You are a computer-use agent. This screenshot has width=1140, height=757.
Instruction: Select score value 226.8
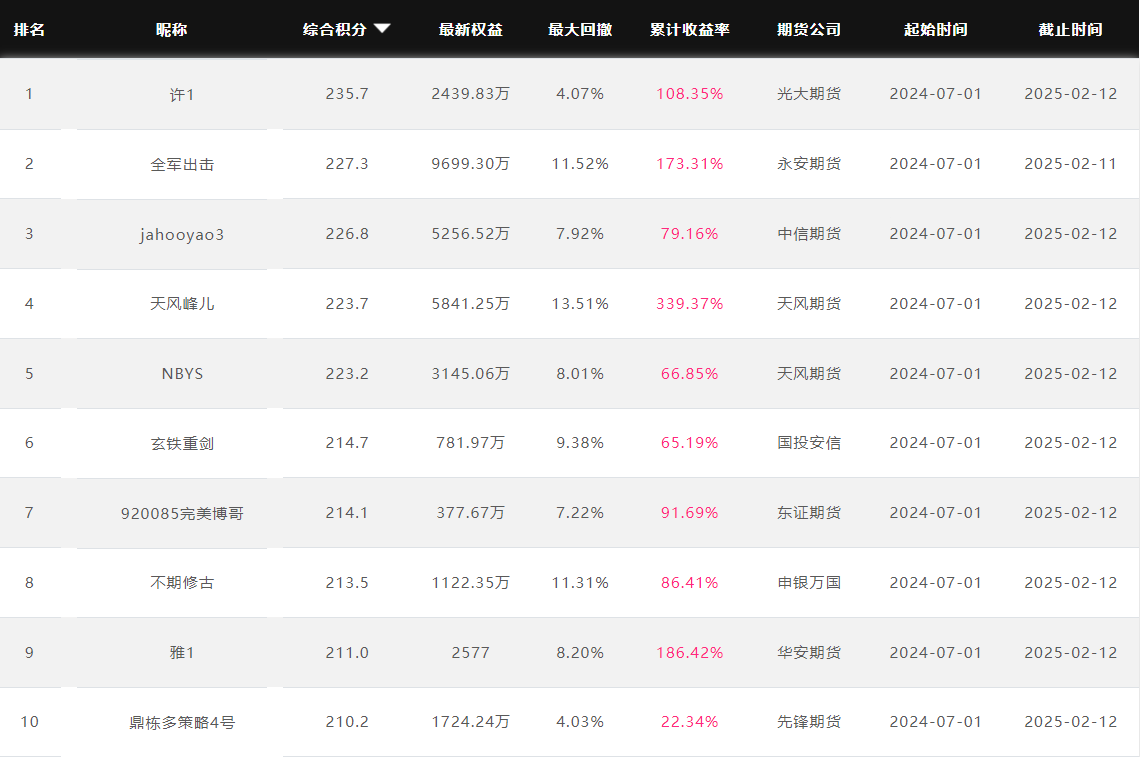tap(347, 233)
